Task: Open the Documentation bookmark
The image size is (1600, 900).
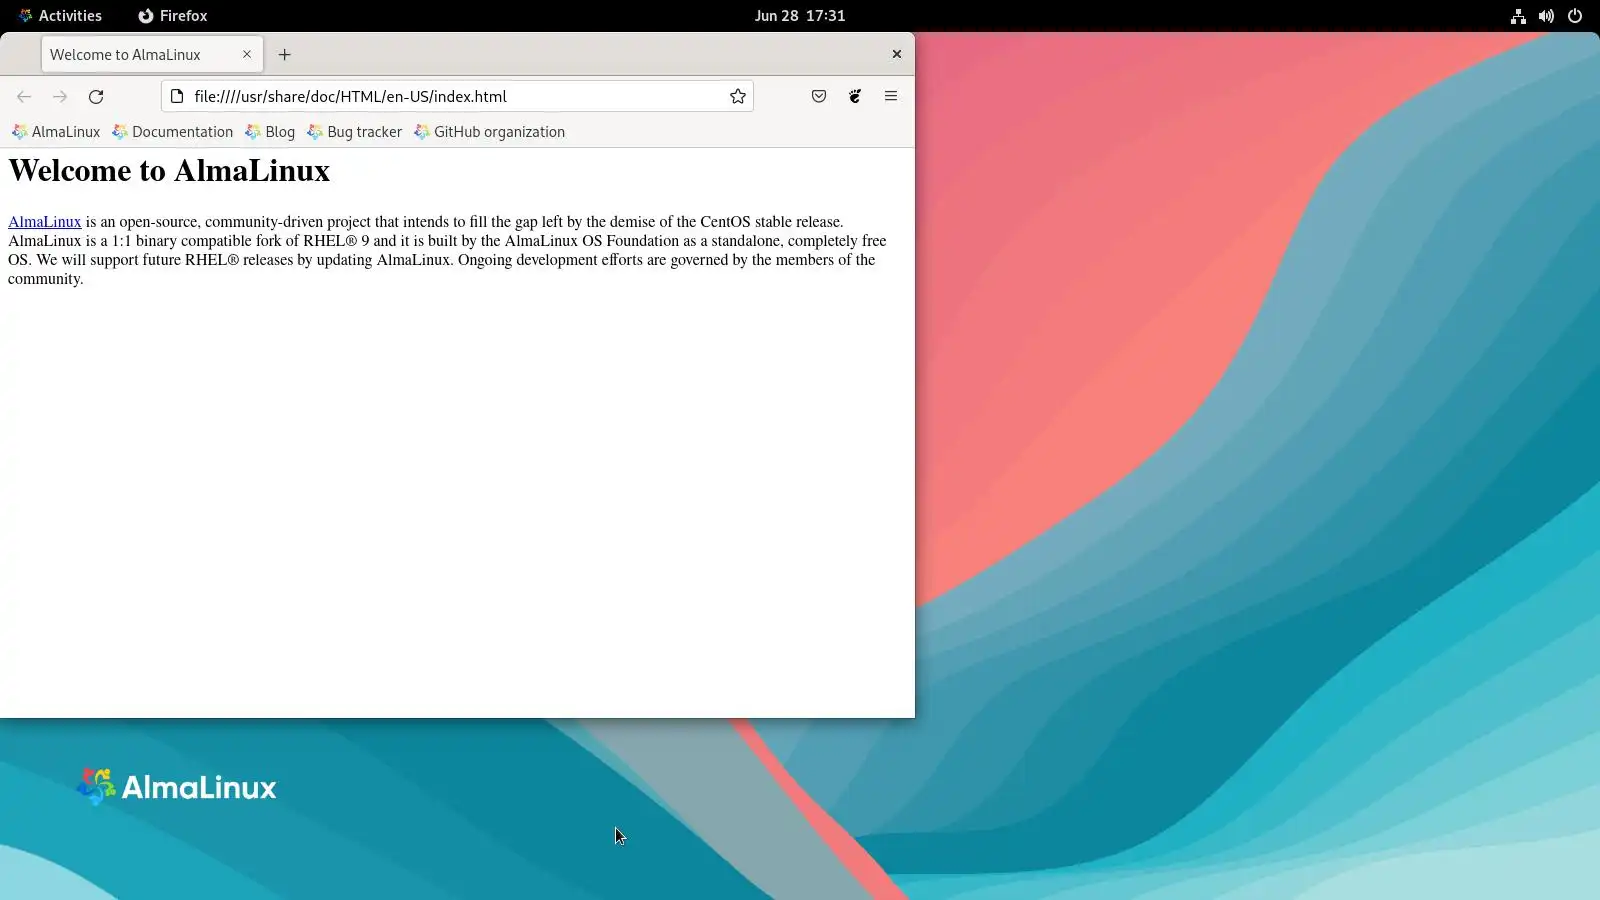Action: pos(173,132)
